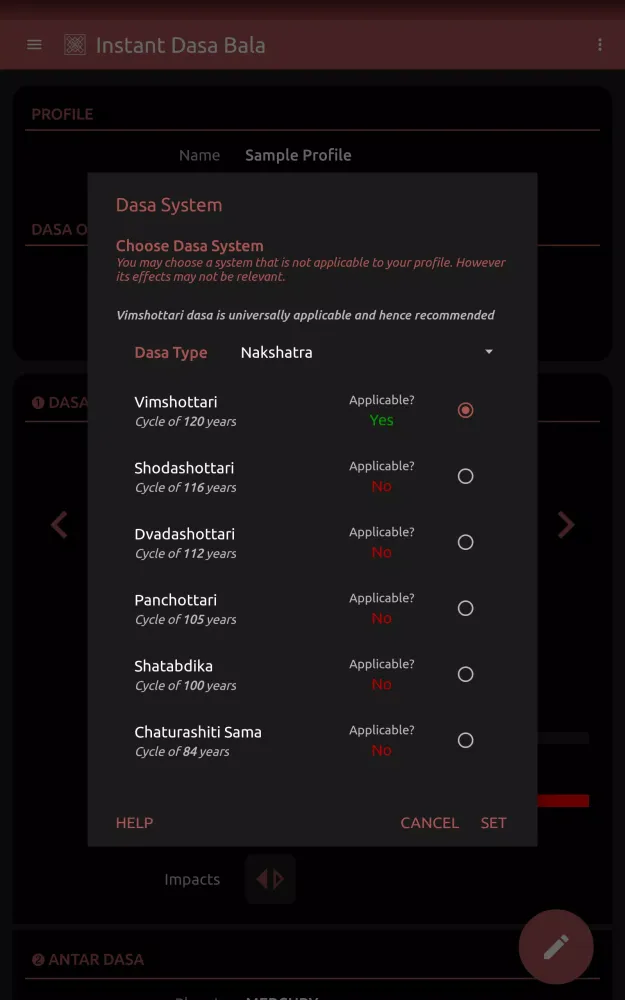Viewport: 625px width, 1000px height.
Task: Open the three-dot overflow menu
Action: tap(600, 45)
